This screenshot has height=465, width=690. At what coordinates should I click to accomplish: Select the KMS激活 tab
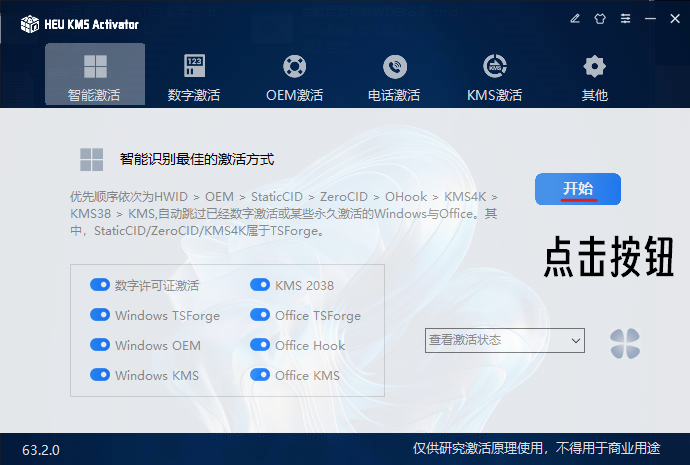tap(494, 77)
